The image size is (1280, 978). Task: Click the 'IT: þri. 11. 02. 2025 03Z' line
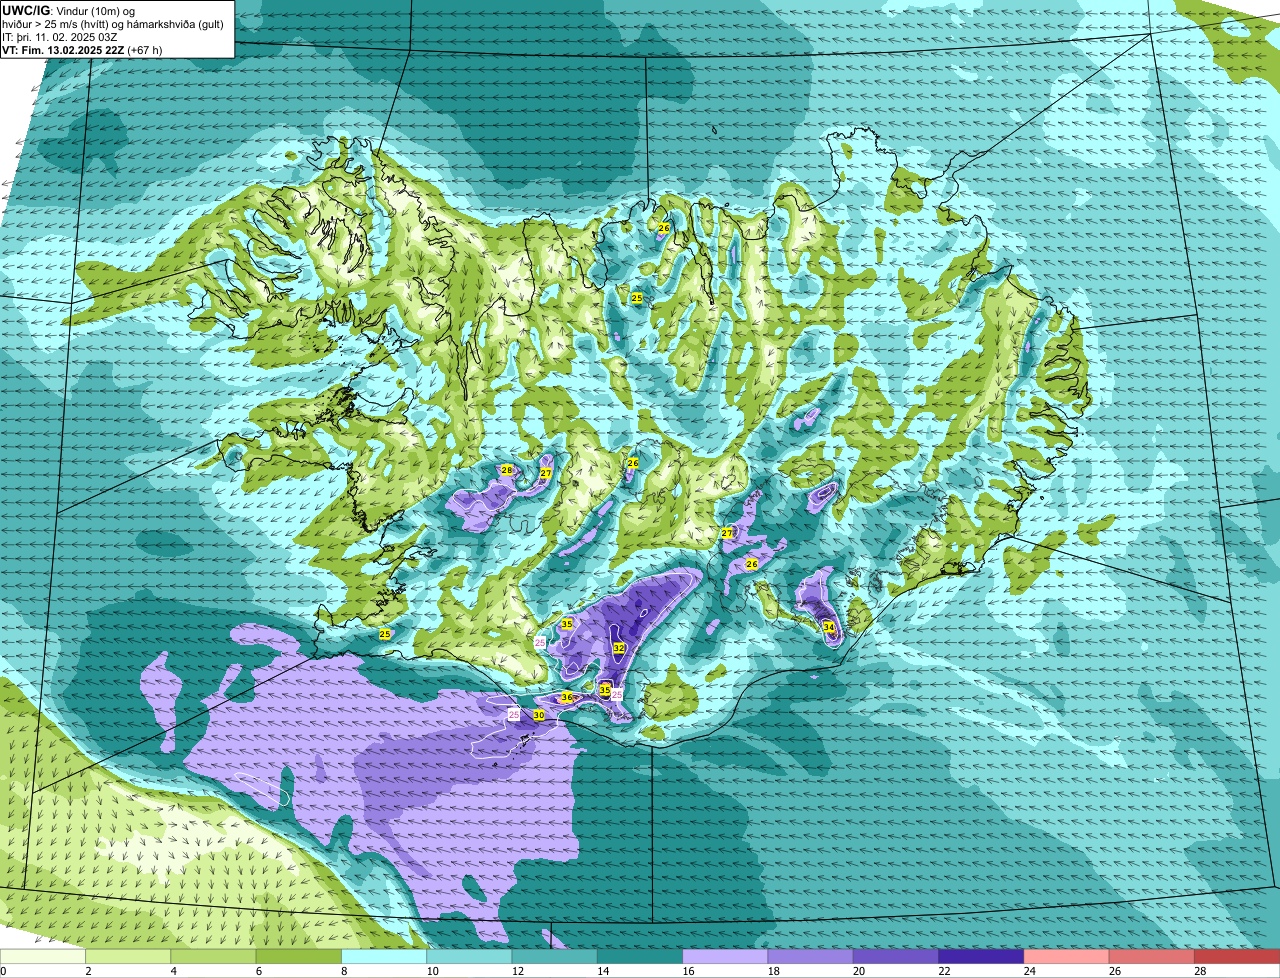click(x=60, y=36)
